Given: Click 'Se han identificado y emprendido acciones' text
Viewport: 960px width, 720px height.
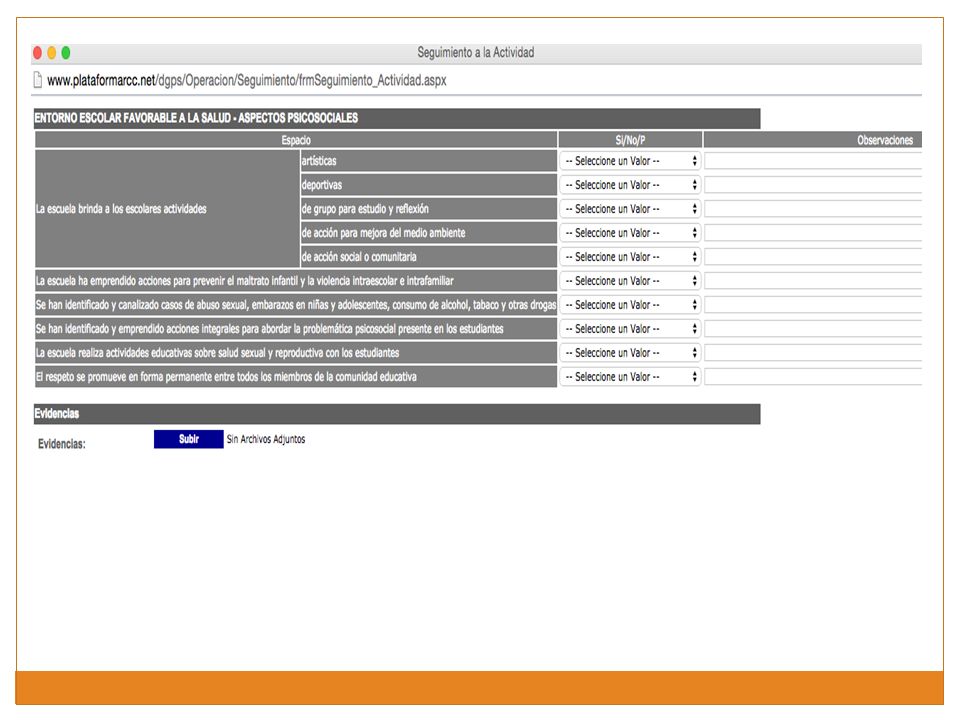Looking at the screenshot, I should click(269, 329).
